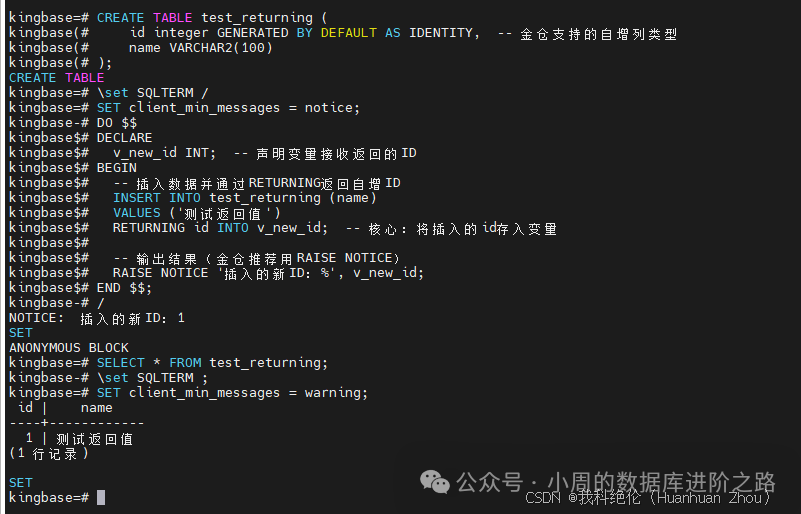Click the NOTICE output showing 插入的新ID: 1
801x514 pixels.
pos(97,318)
